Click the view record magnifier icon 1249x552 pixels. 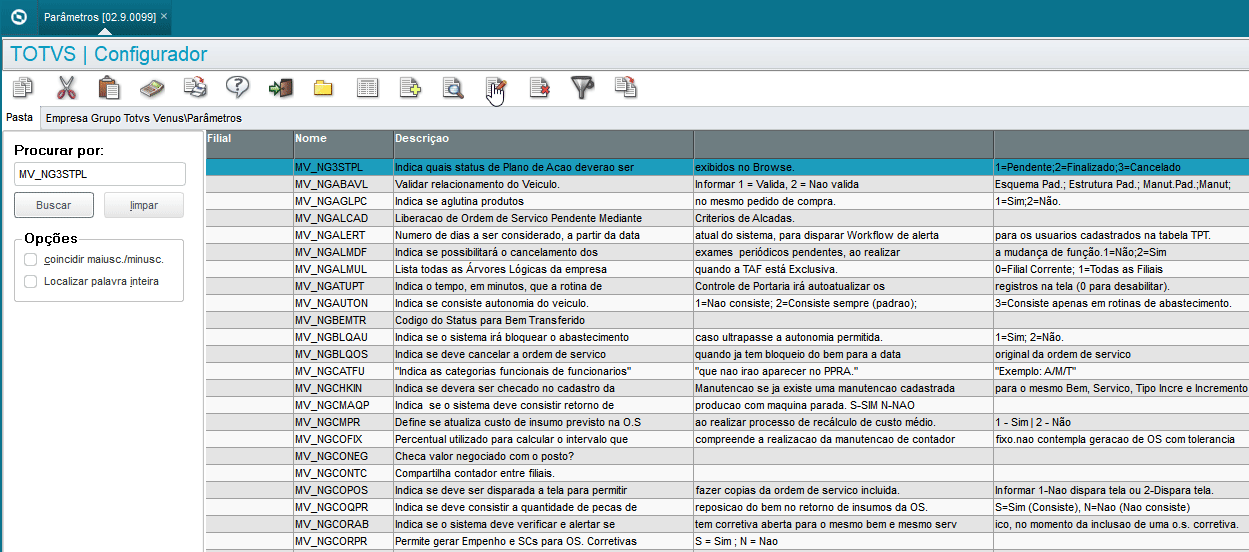click(x=453, y=87)
